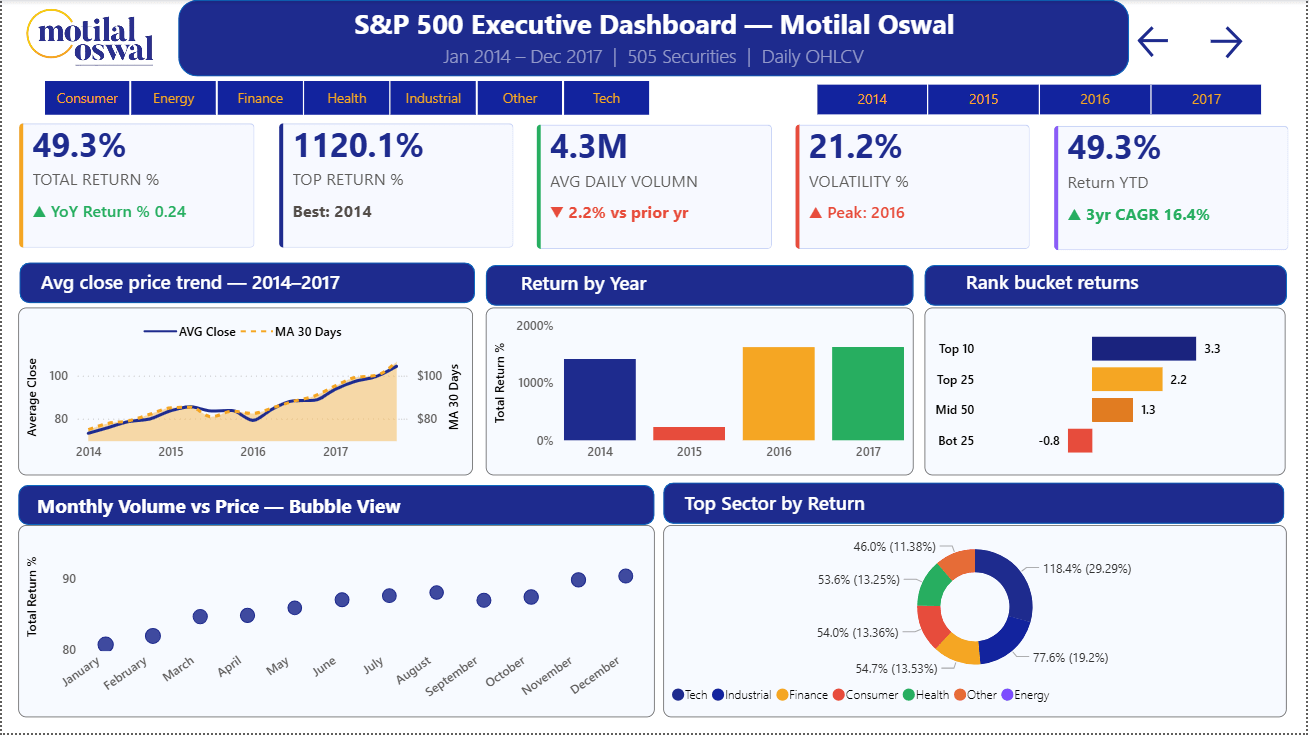Select the 2014 bar in Return by Year
The height and width of the screenshot is (737, 1309).
point(600,399)
